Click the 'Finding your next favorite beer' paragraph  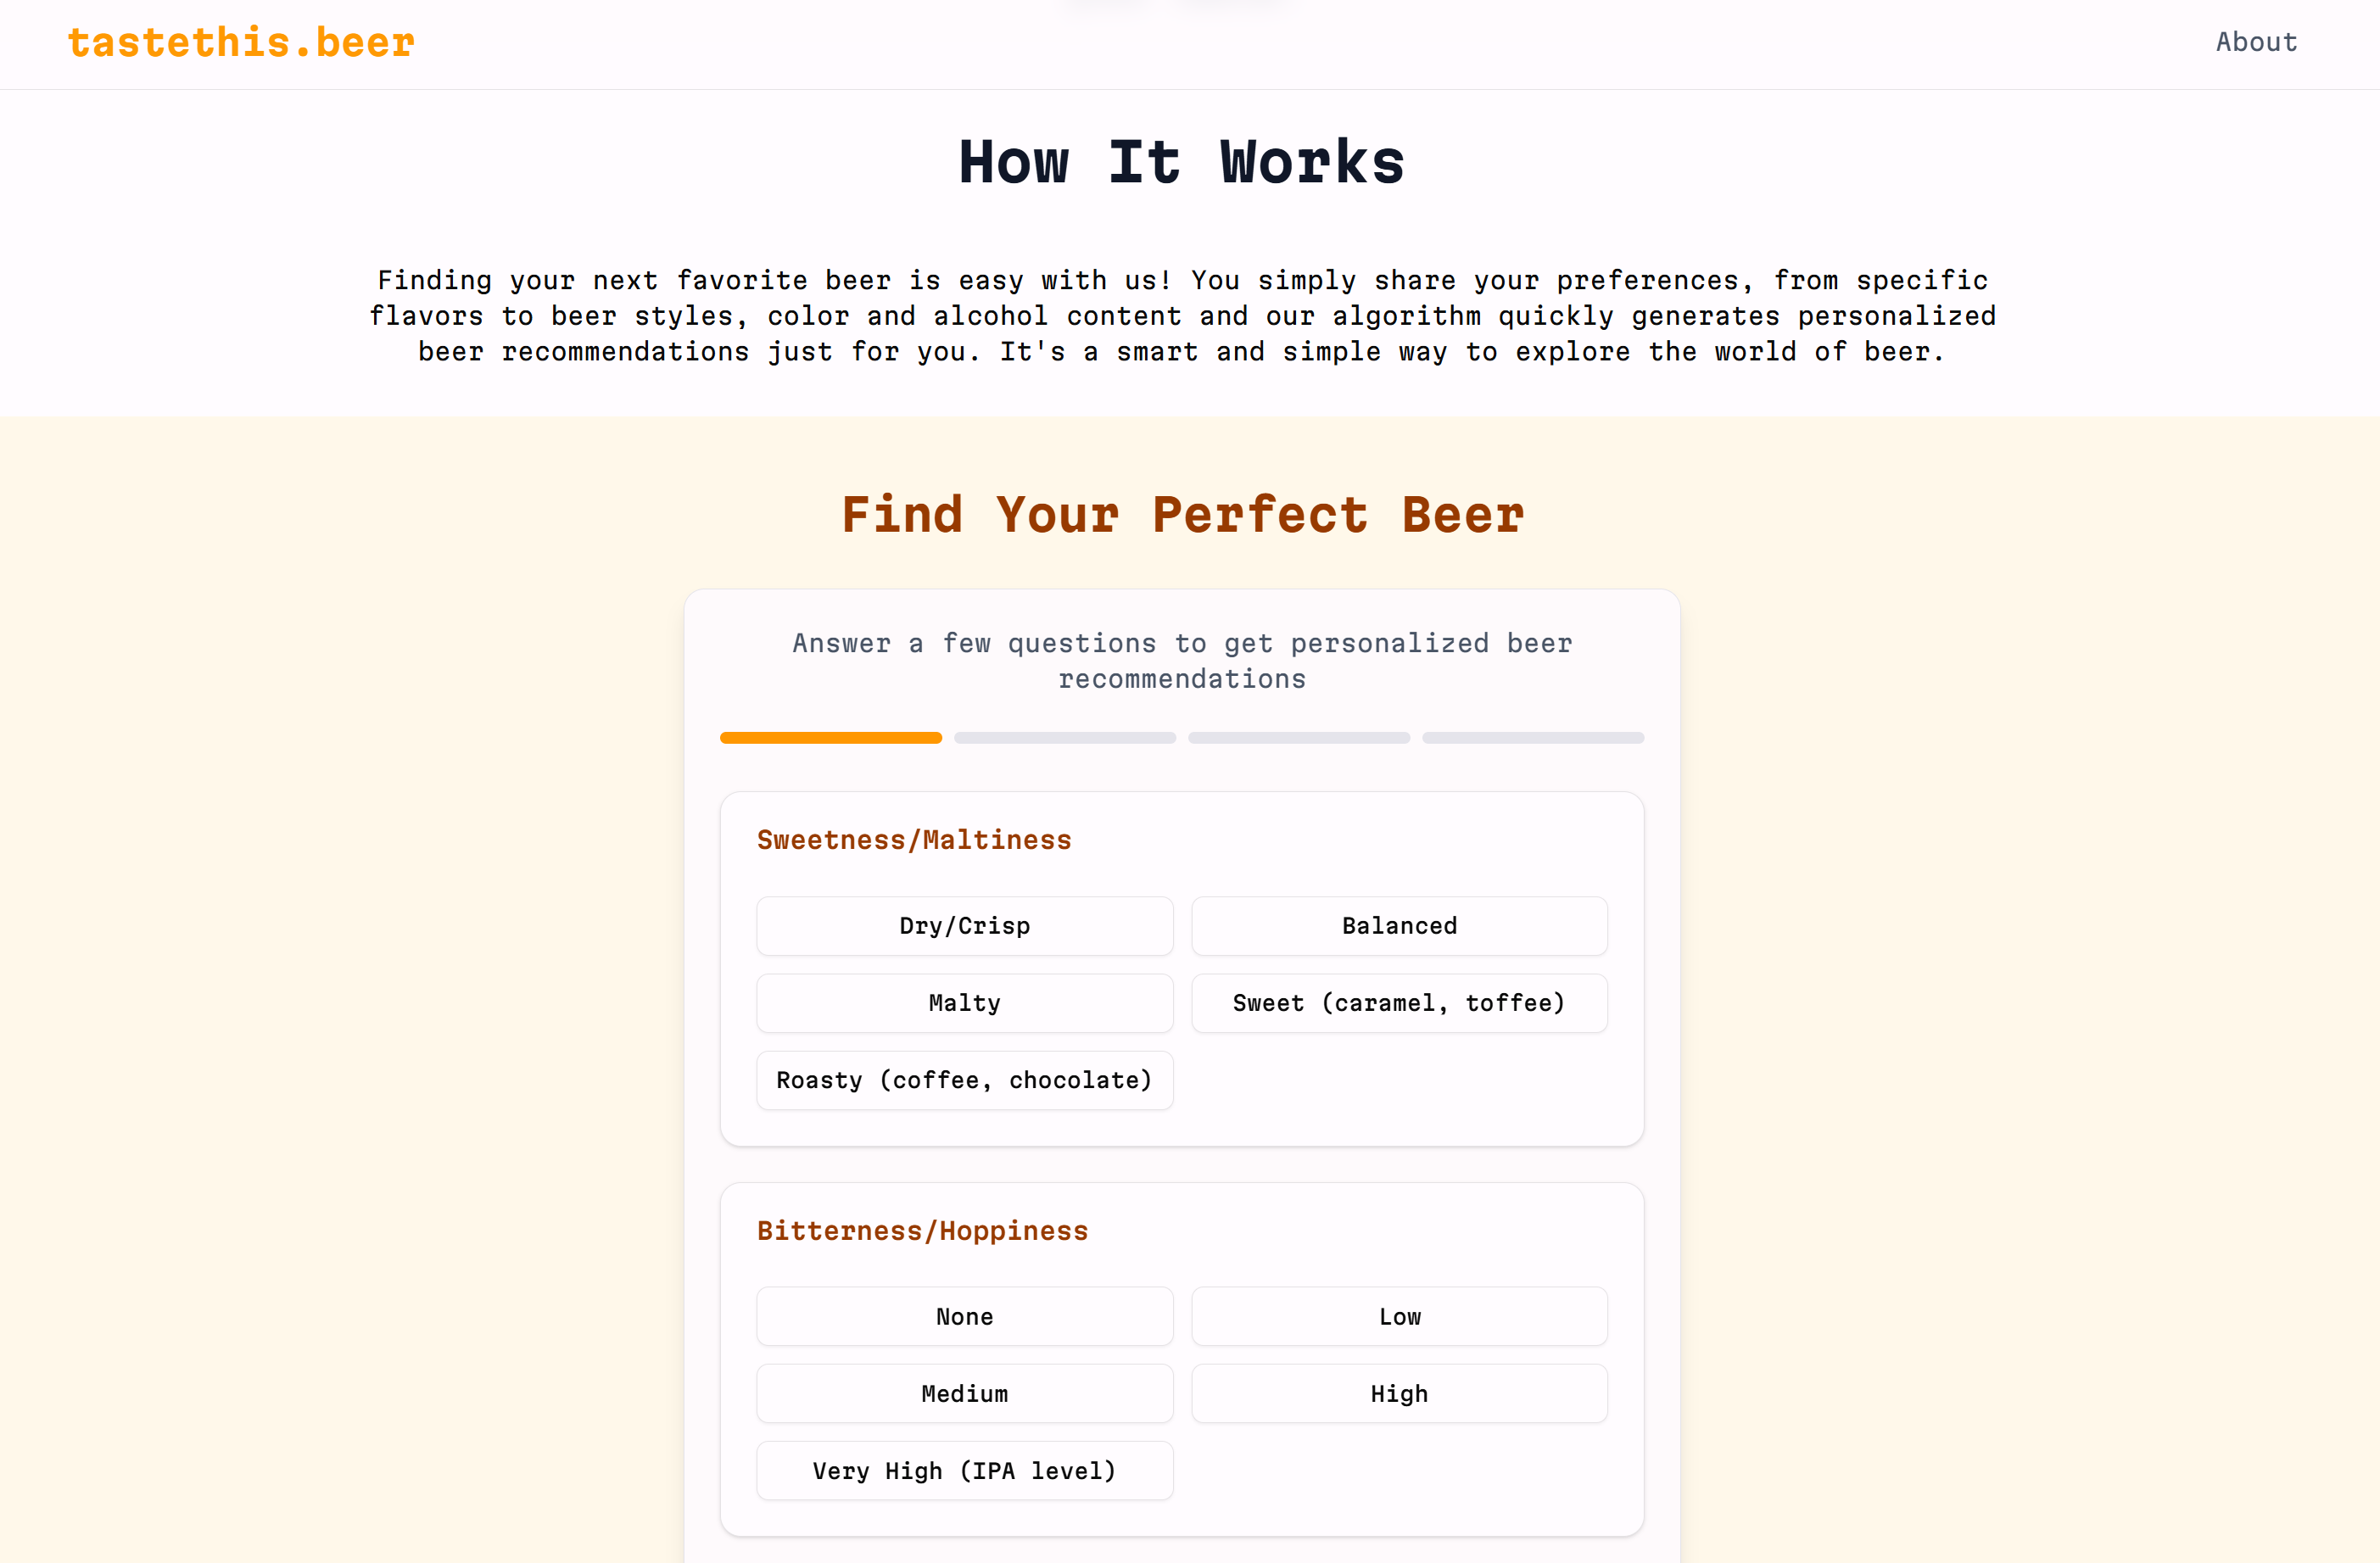point(1183,316)
